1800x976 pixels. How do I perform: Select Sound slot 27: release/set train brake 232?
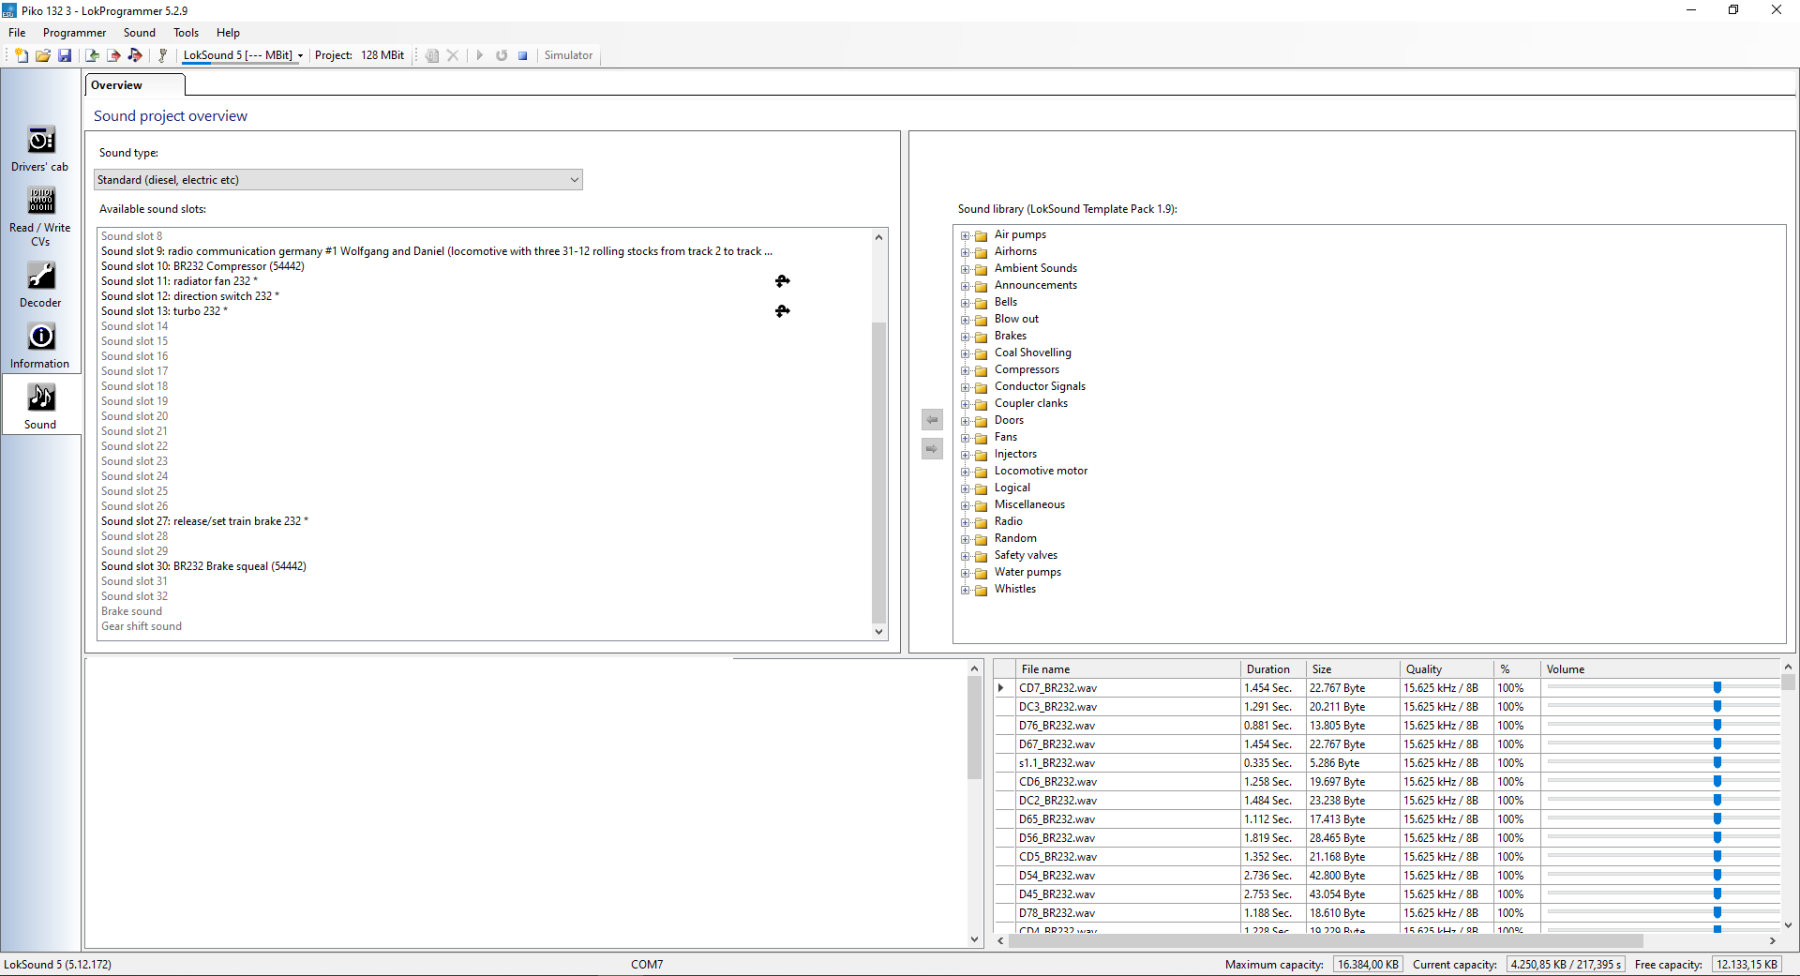click(204, 521)
